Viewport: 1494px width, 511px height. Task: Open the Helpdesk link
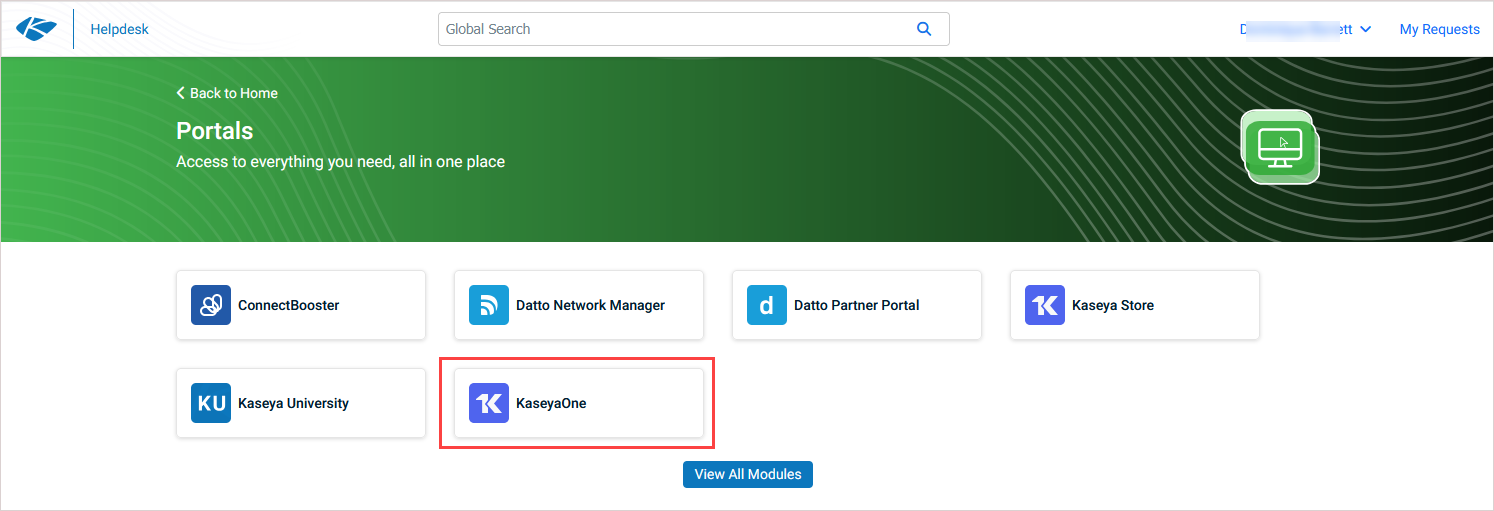pyautogui.click(x=119, y=29)
